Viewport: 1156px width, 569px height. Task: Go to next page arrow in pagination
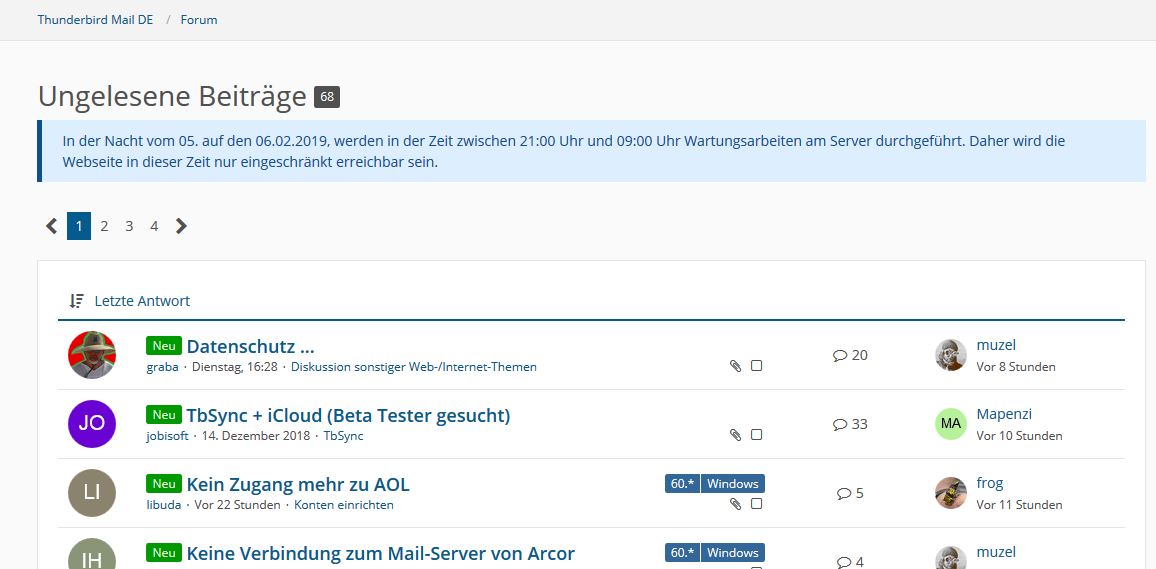(181, 226)
